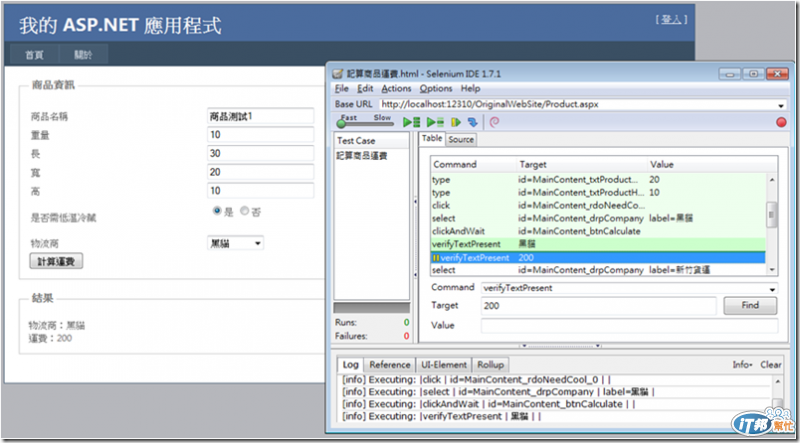Viewport: 800px width, 443px height.
Task: Click the 運費:200 result text
Action: click(x=50, y=338)
